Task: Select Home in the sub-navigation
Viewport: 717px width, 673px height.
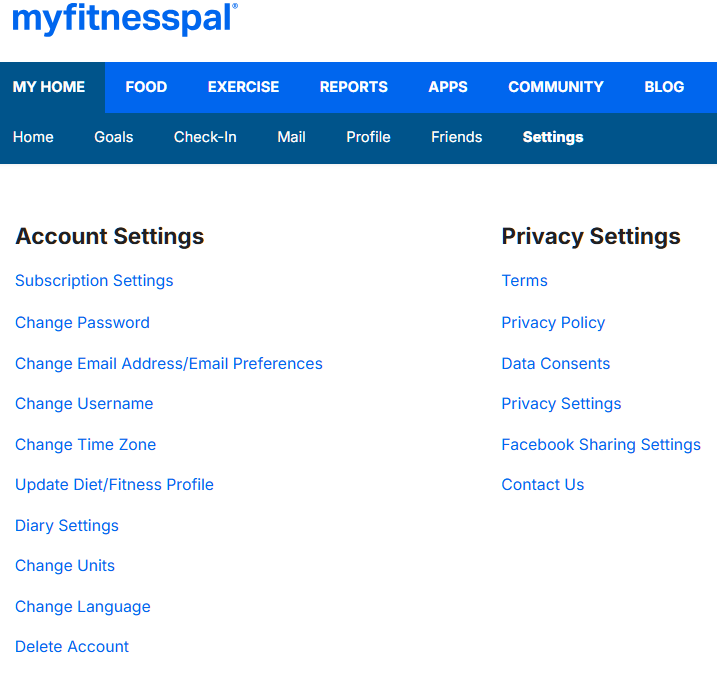Action: click(33, 137)
